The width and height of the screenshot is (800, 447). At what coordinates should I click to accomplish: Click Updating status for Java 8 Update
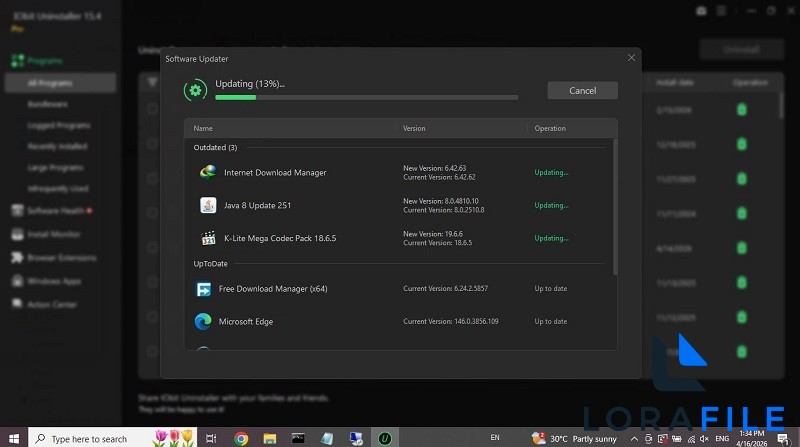(x=551, y=205)
